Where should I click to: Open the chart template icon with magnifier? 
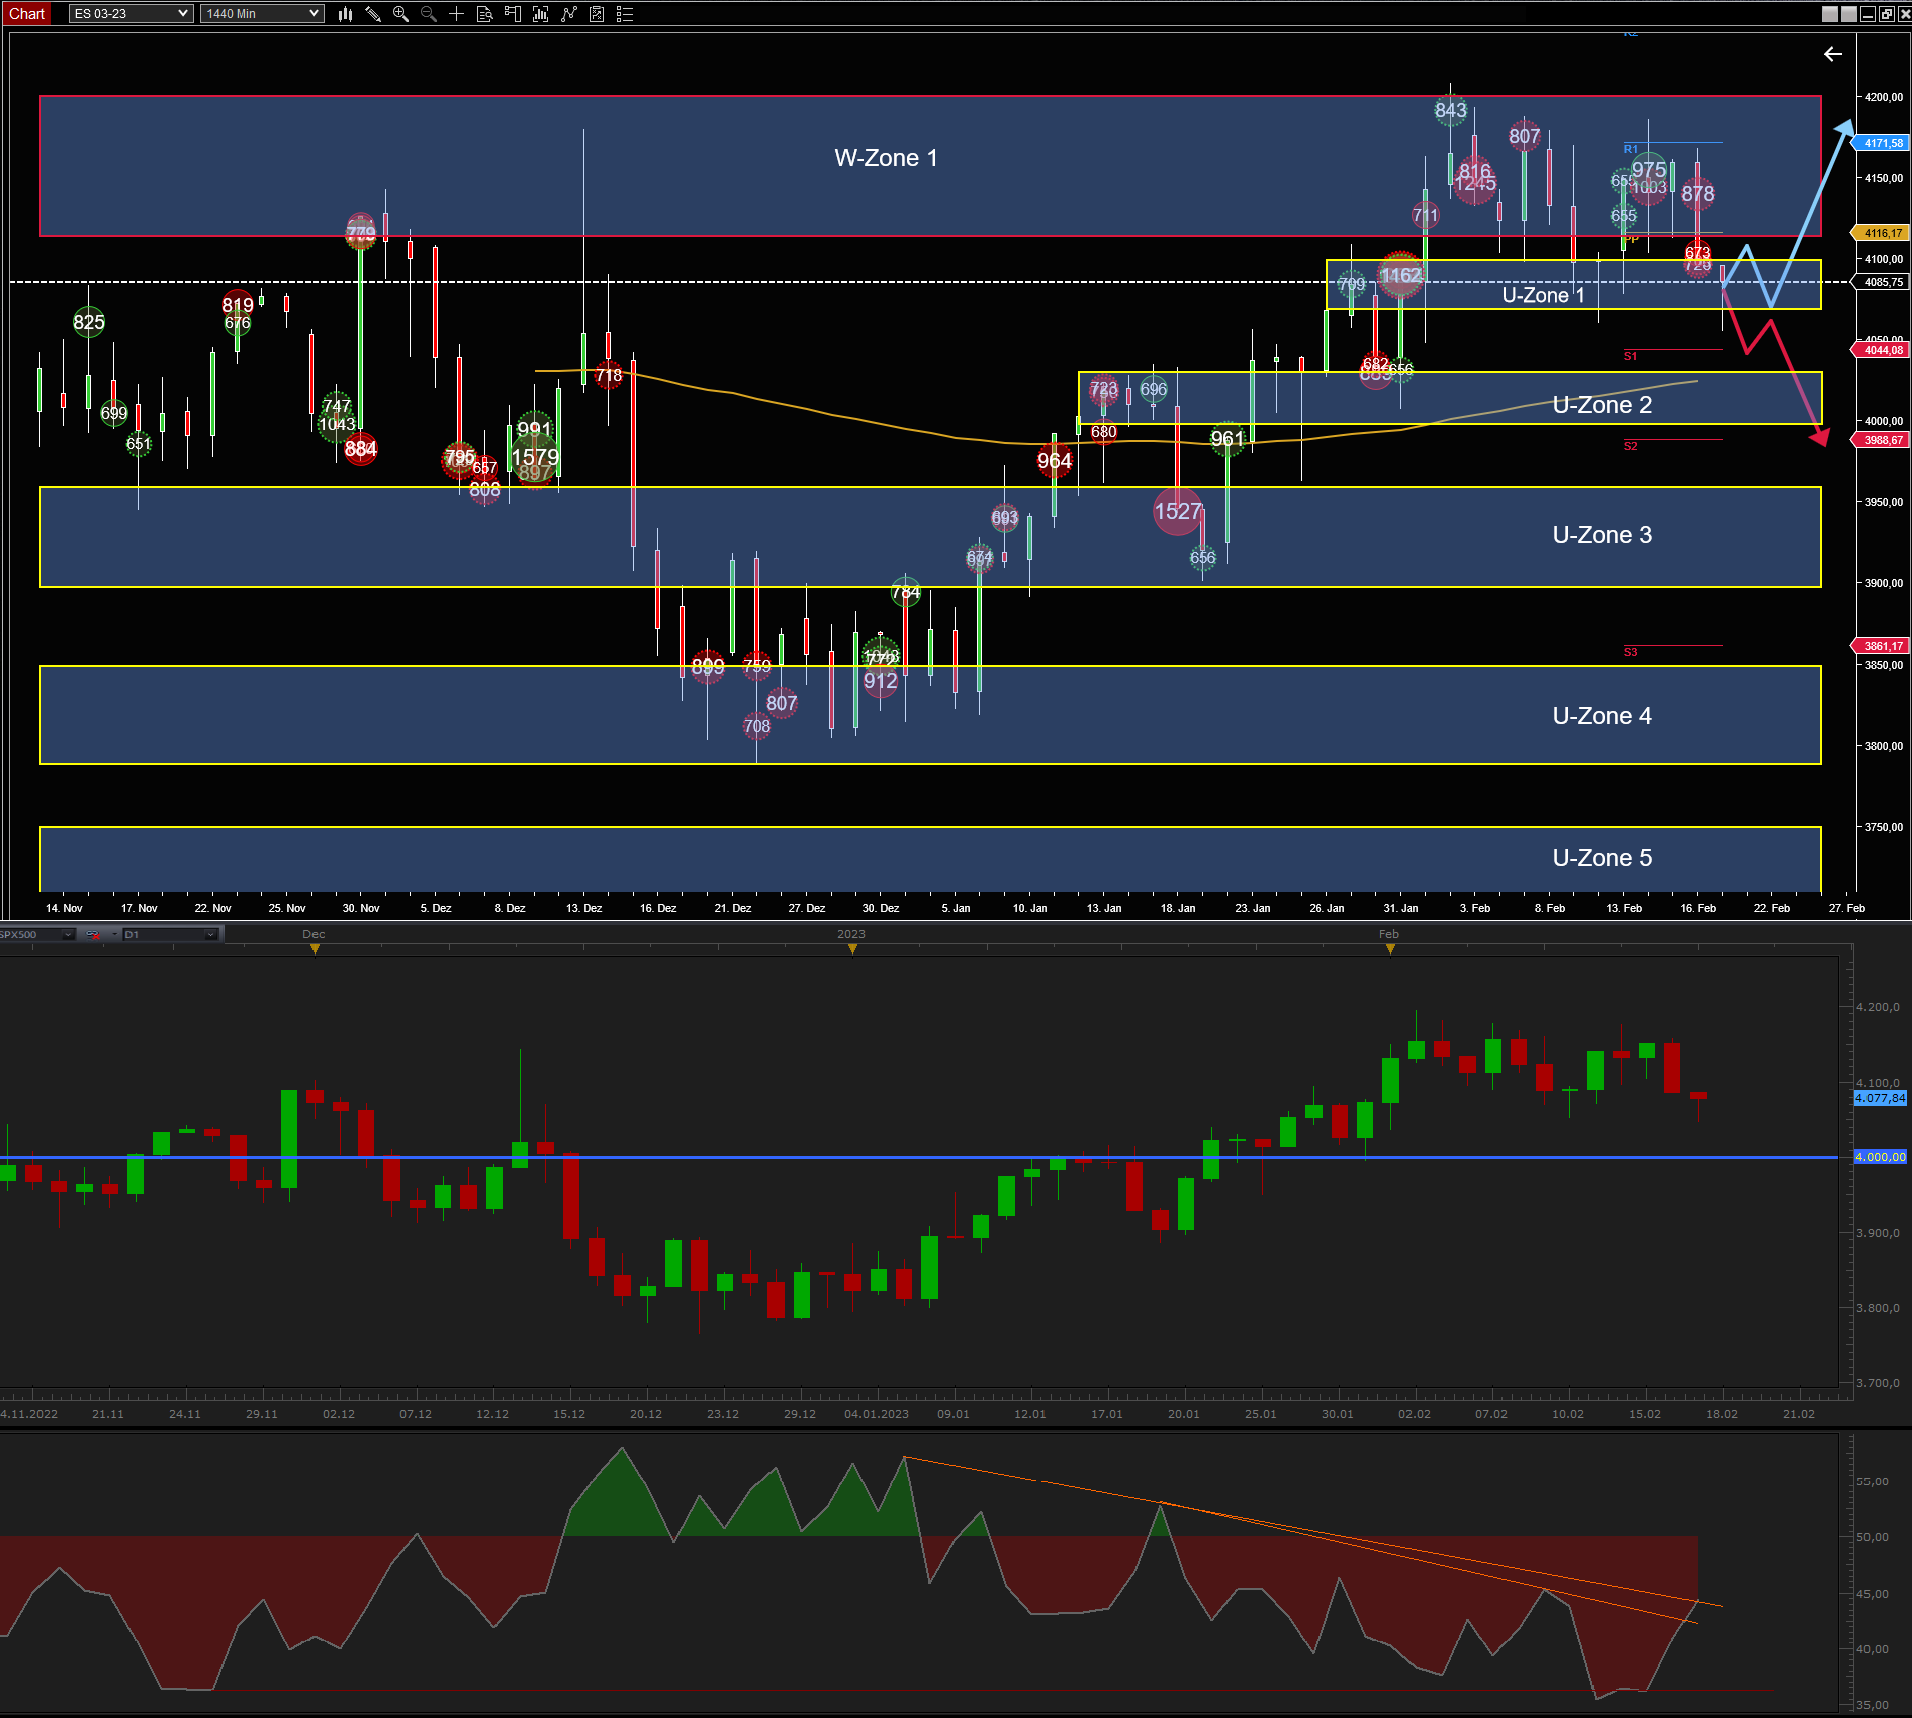[486, 14]
